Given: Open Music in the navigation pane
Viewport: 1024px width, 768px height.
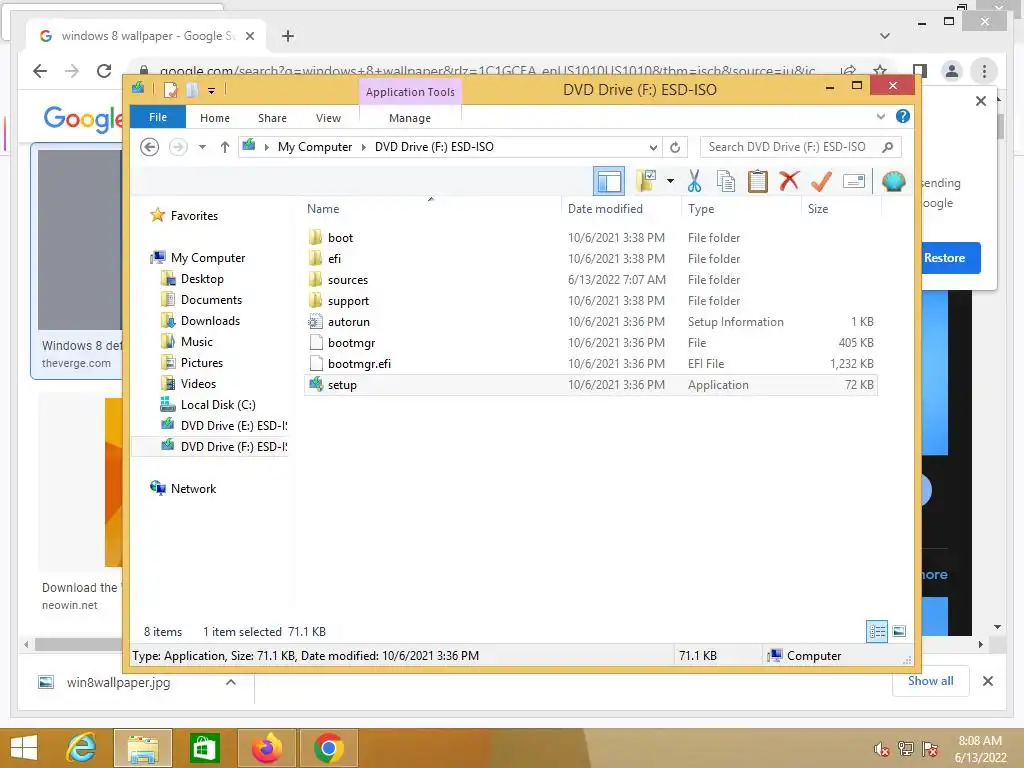Looking at the screenshot, I should (197, 342).
